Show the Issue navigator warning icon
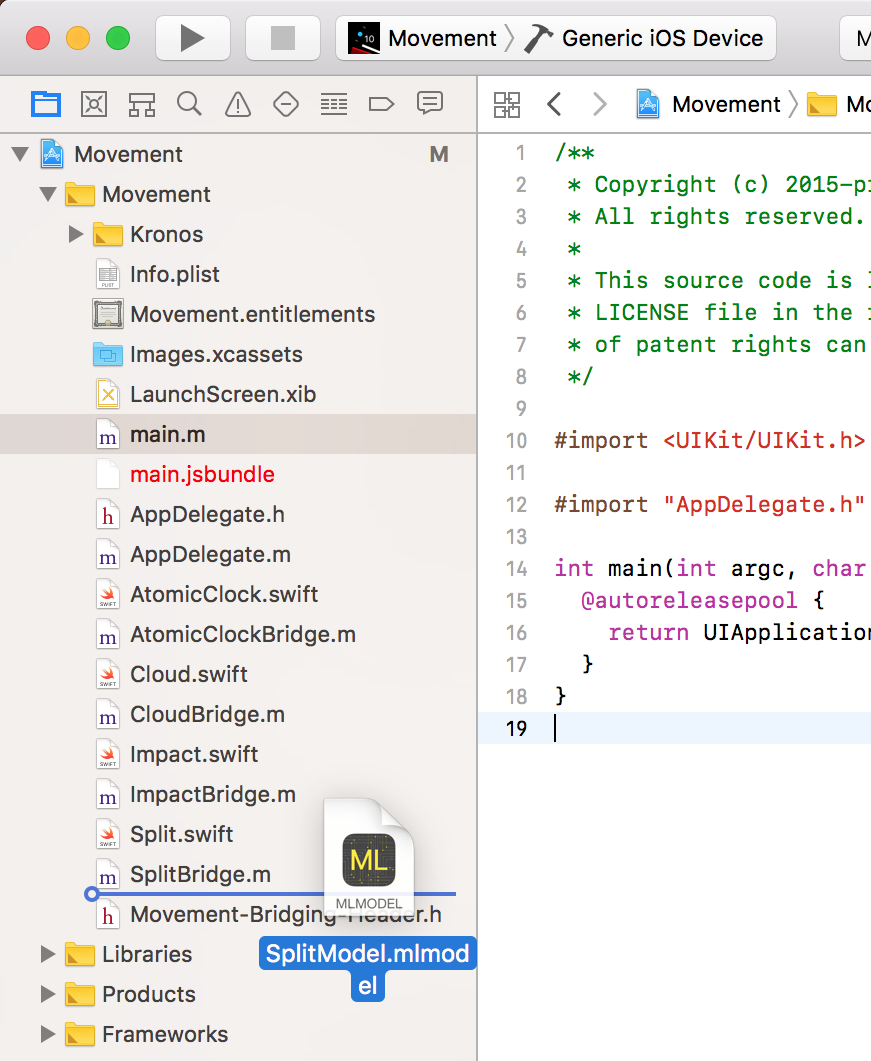This screenshot has height=1061, width=871. coord(237,104)
